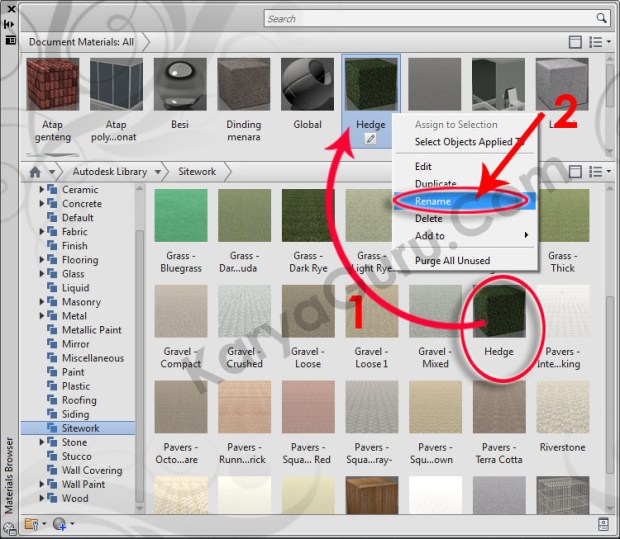Select the Hedge material in Sitework library
Image resolution: width=620 pixels, height=539 pixels.
tap(499, 311)
